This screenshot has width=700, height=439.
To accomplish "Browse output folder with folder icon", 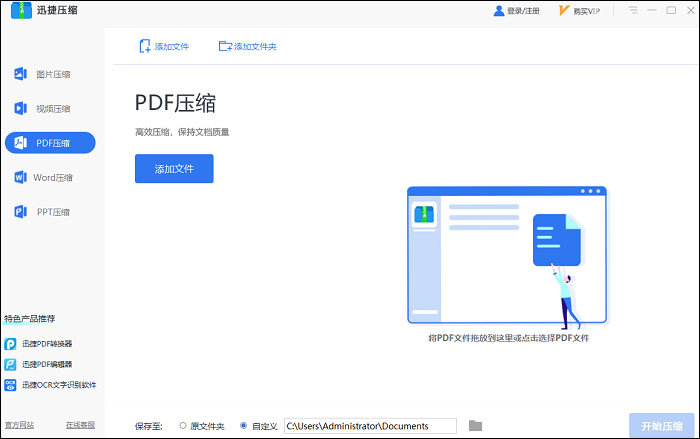I will point(475,426).
